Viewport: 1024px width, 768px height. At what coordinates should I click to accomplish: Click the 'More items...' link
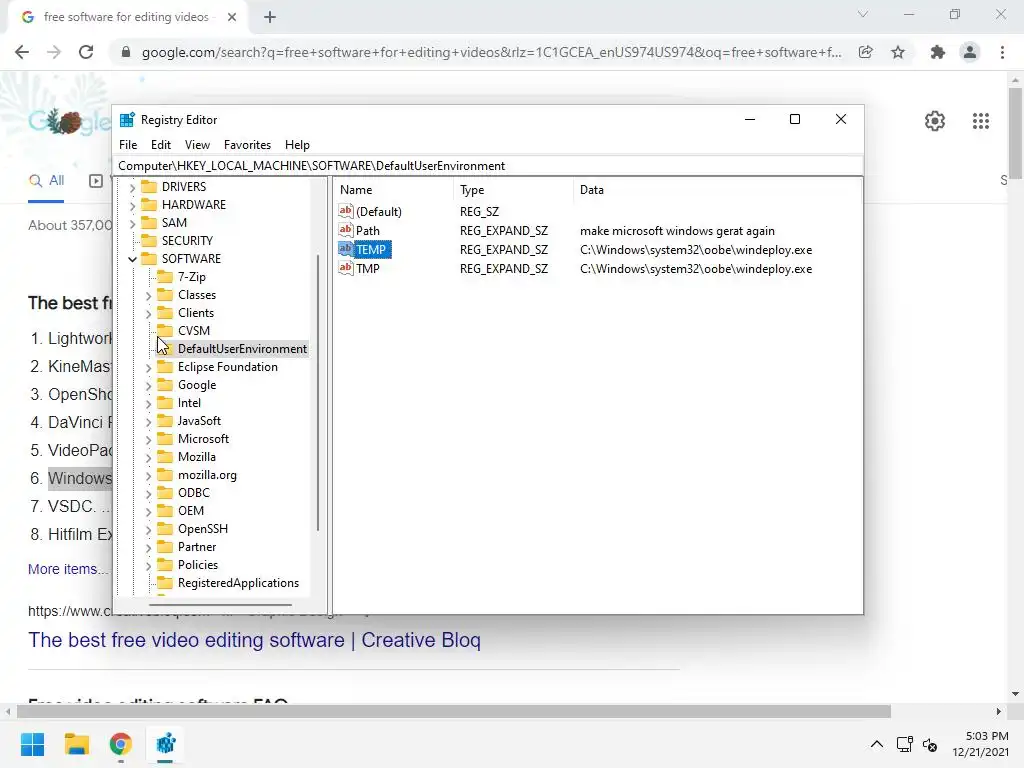coord(67,569)
